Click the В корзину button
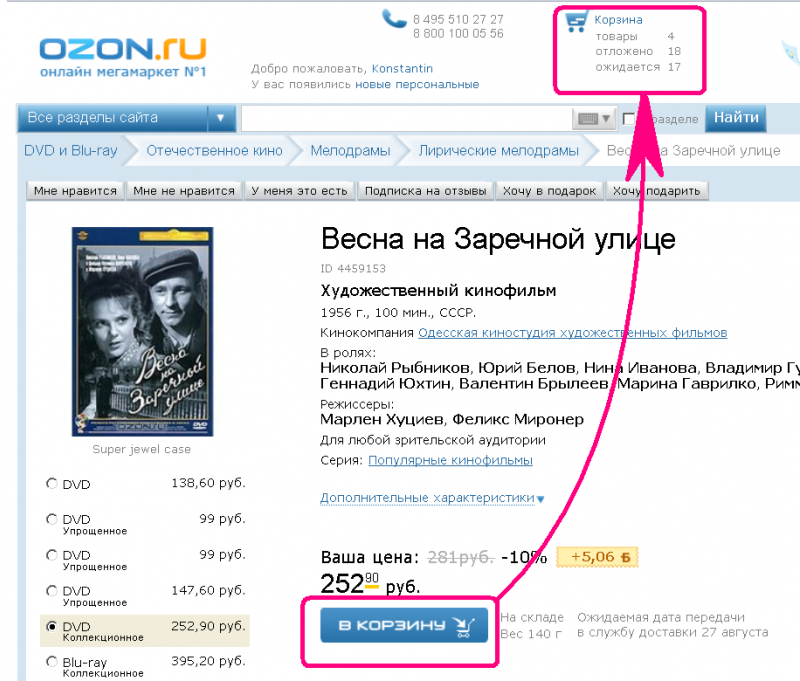This screenshot has height=681, width=800. [404, 625]
